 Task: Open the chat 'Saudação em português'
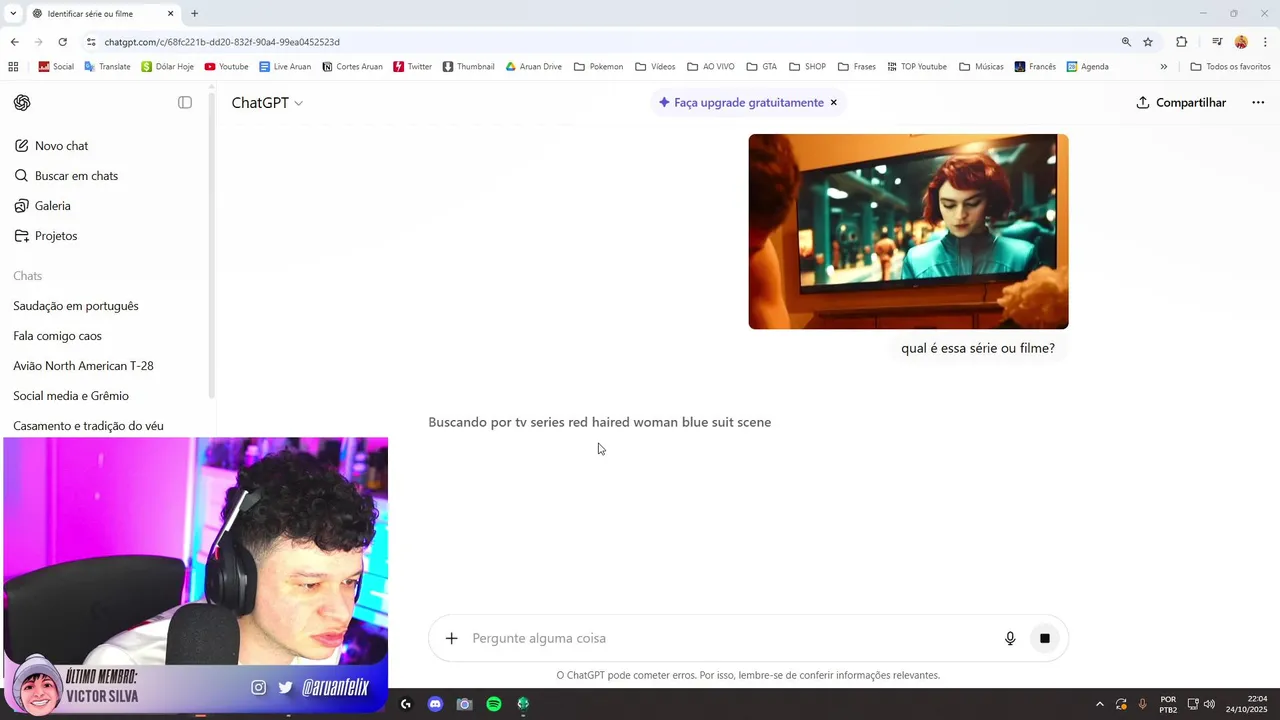pos(76,306)
